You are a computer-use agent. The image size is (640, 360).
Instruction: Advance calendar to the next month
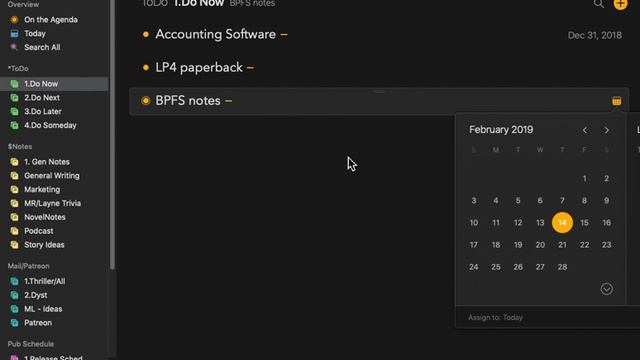pos(607,130)
